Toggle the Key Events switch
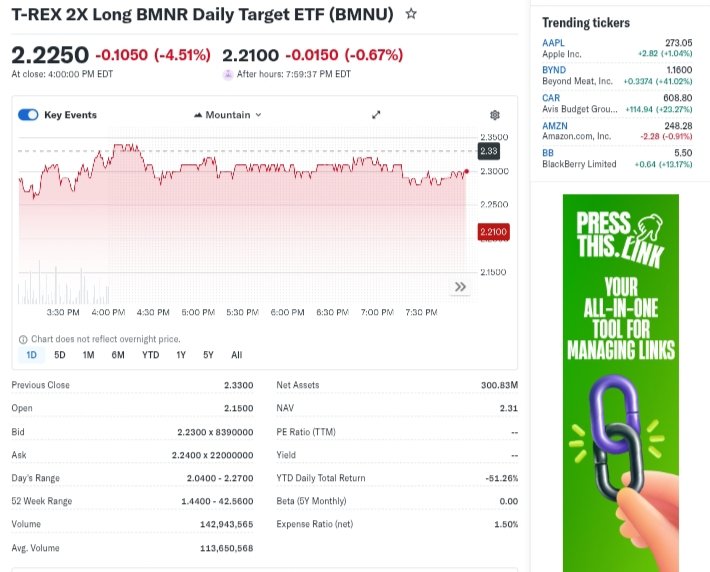The image size is (710, 572). click(x=28, y=115)
